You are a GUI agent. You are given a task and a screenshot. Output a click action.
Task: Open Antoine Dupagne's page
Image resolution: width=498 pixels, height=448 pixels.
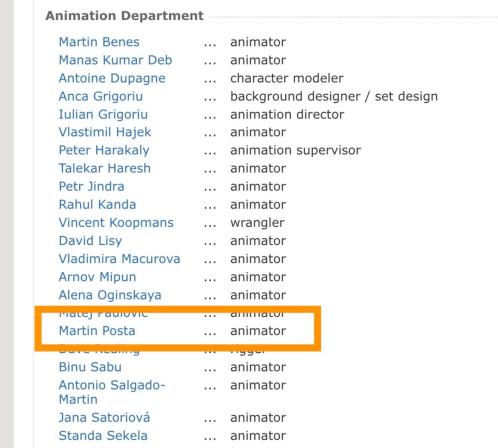[x=112, y=78]
